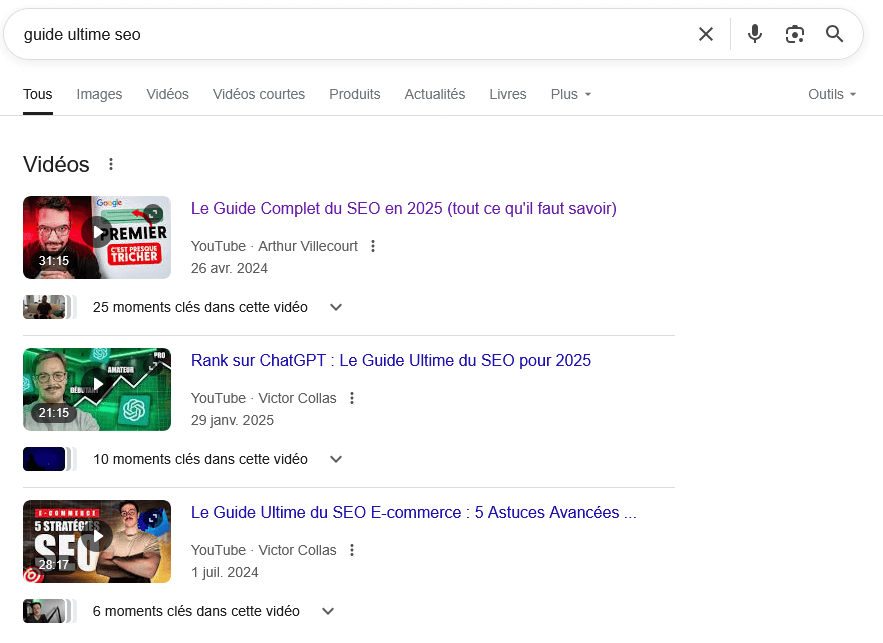
Task: Switch to the Vidéos tab
Action: (167, 94)
